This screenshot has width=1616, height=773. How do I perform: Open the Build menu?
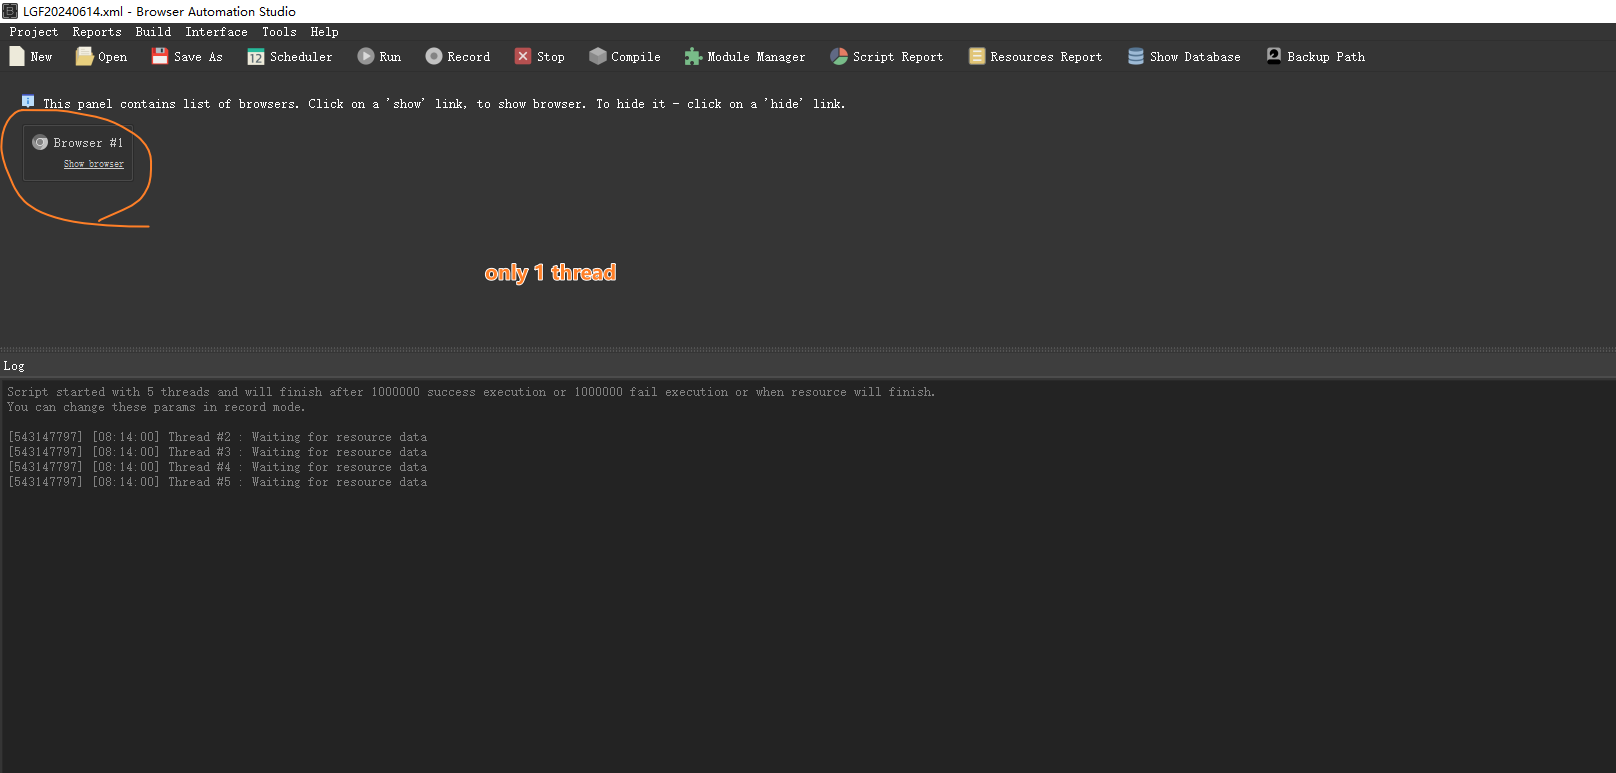click(153, 32)
